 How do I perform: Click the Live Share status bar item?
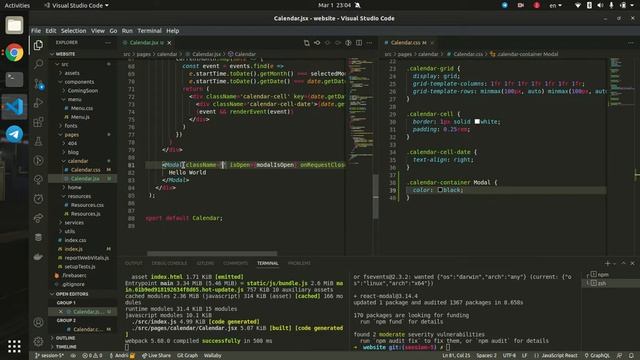pos(156,356)
